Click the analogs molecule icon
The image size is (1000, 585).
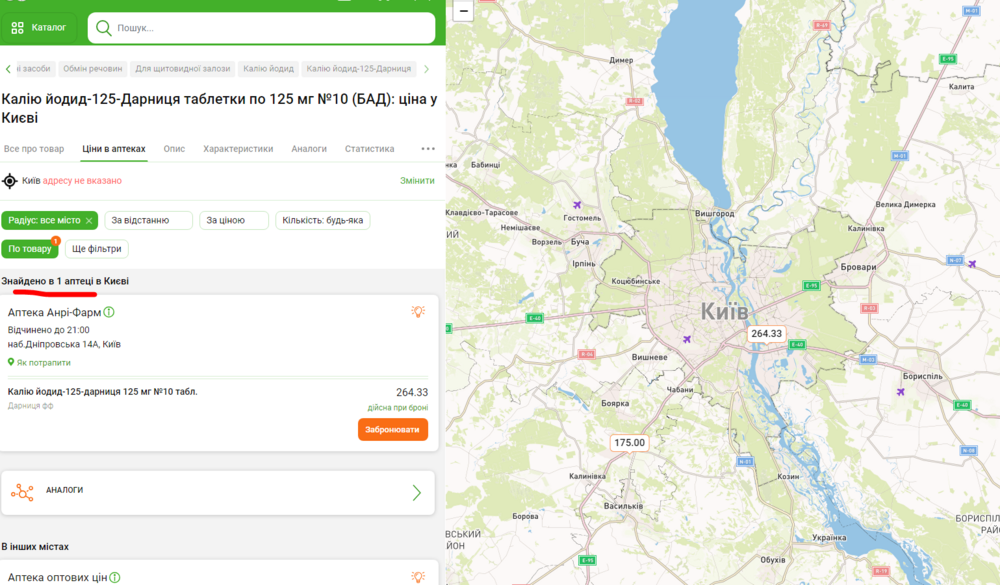click(22, 492)
